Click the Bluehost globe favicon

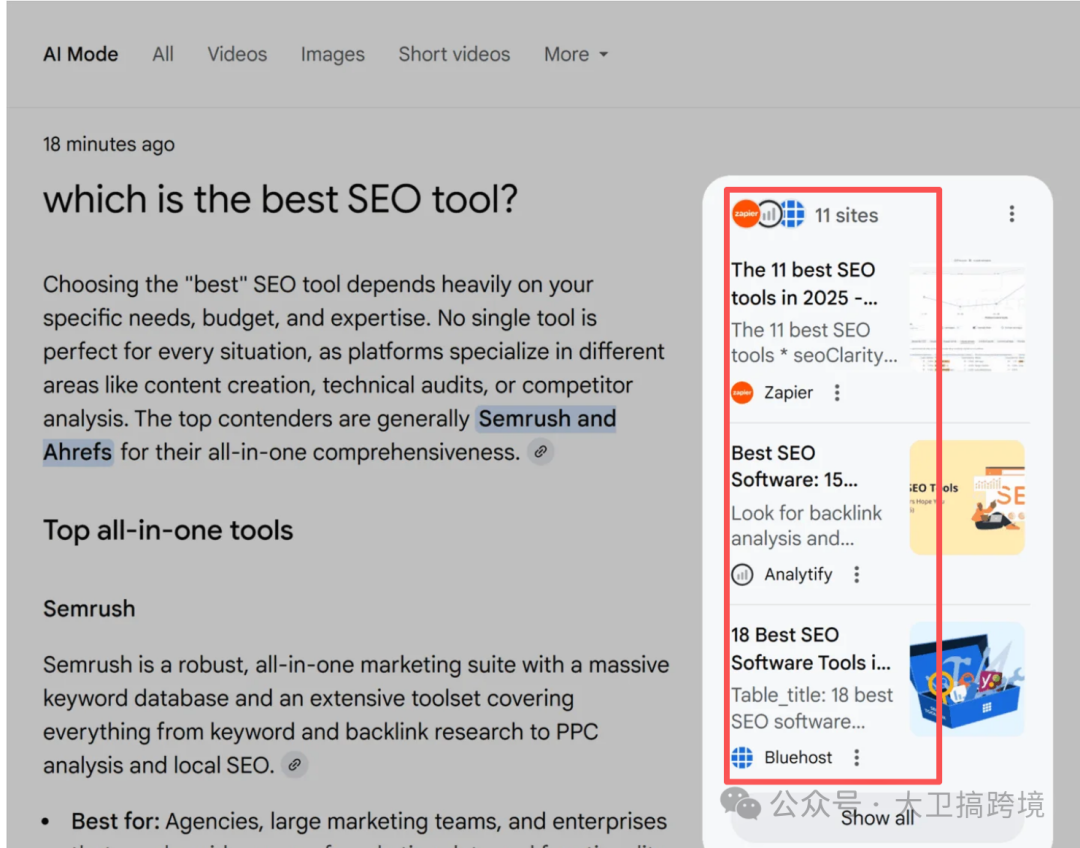pos(742,758)
